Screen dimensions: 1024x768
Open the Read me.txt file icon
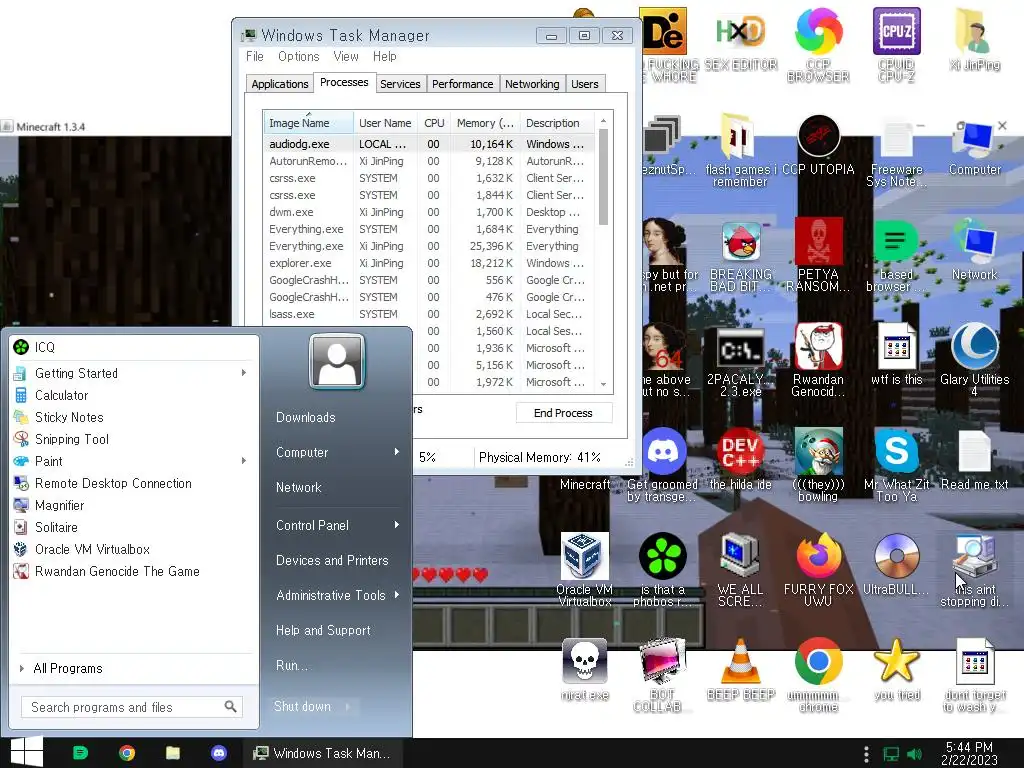point(974,458)
